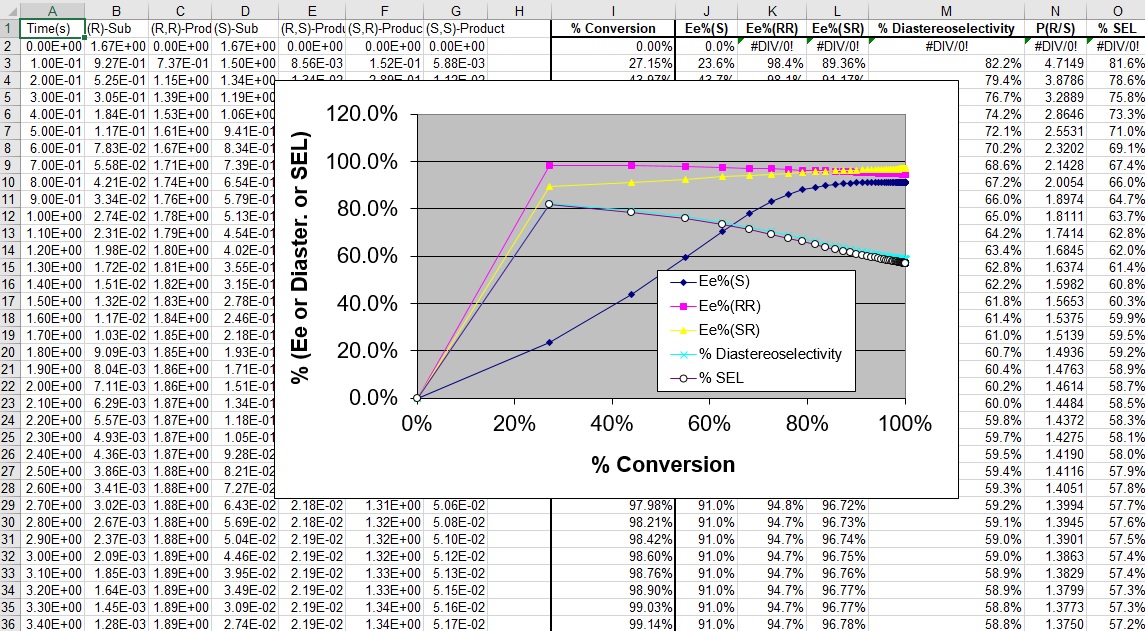The width and height of the screenshot is (1145, 631).
Task: Click the 9.27E-01 cell in column B
Action: (x=117, y=63)
